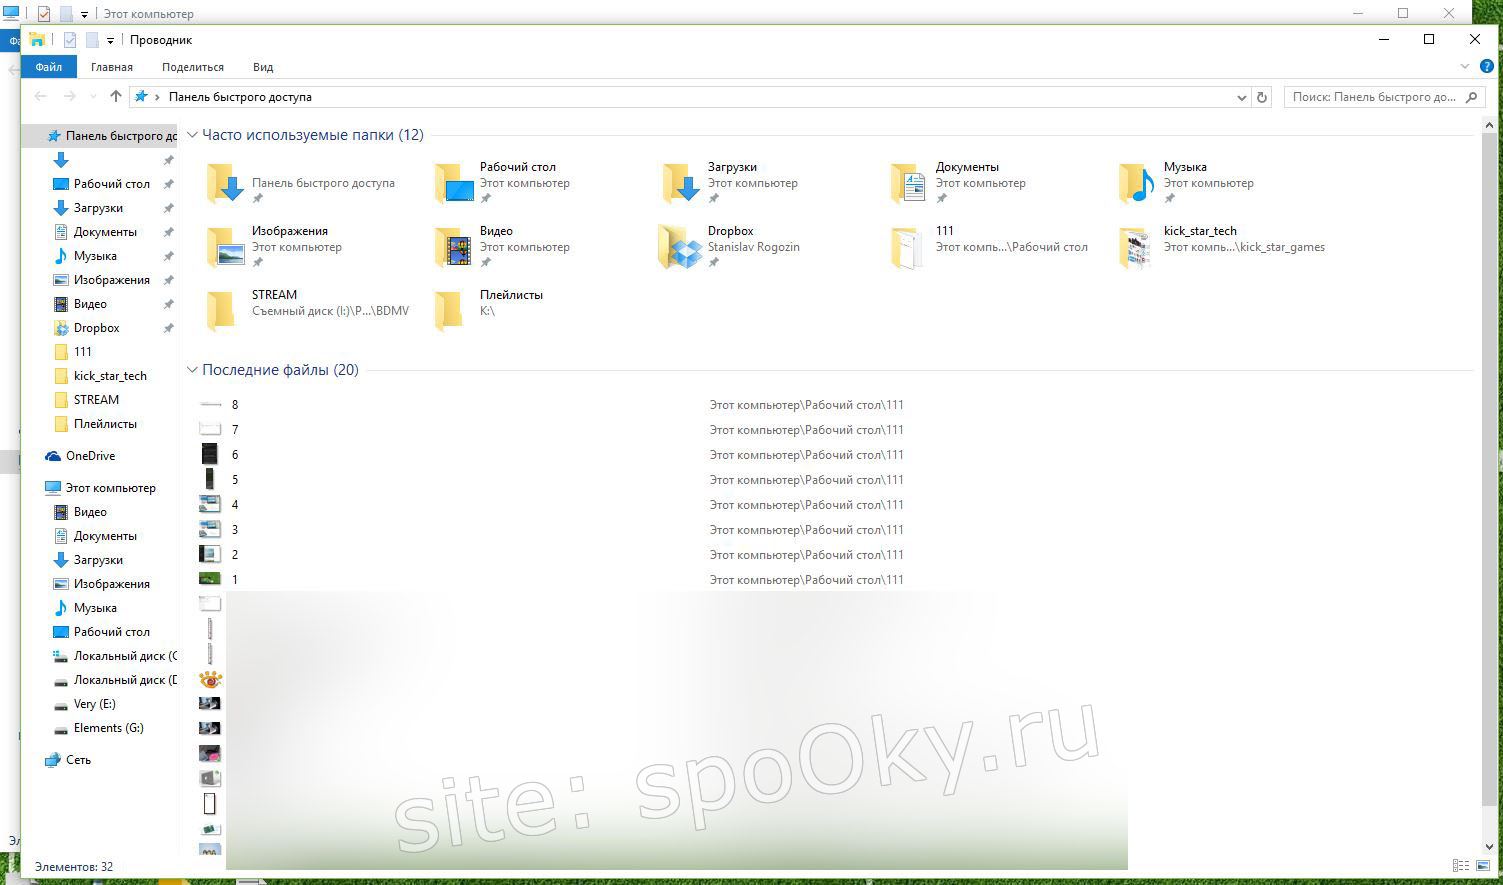Switch to the Главная ribbon tab
This screenshot has width=1503, height=885.
[112, 67]
